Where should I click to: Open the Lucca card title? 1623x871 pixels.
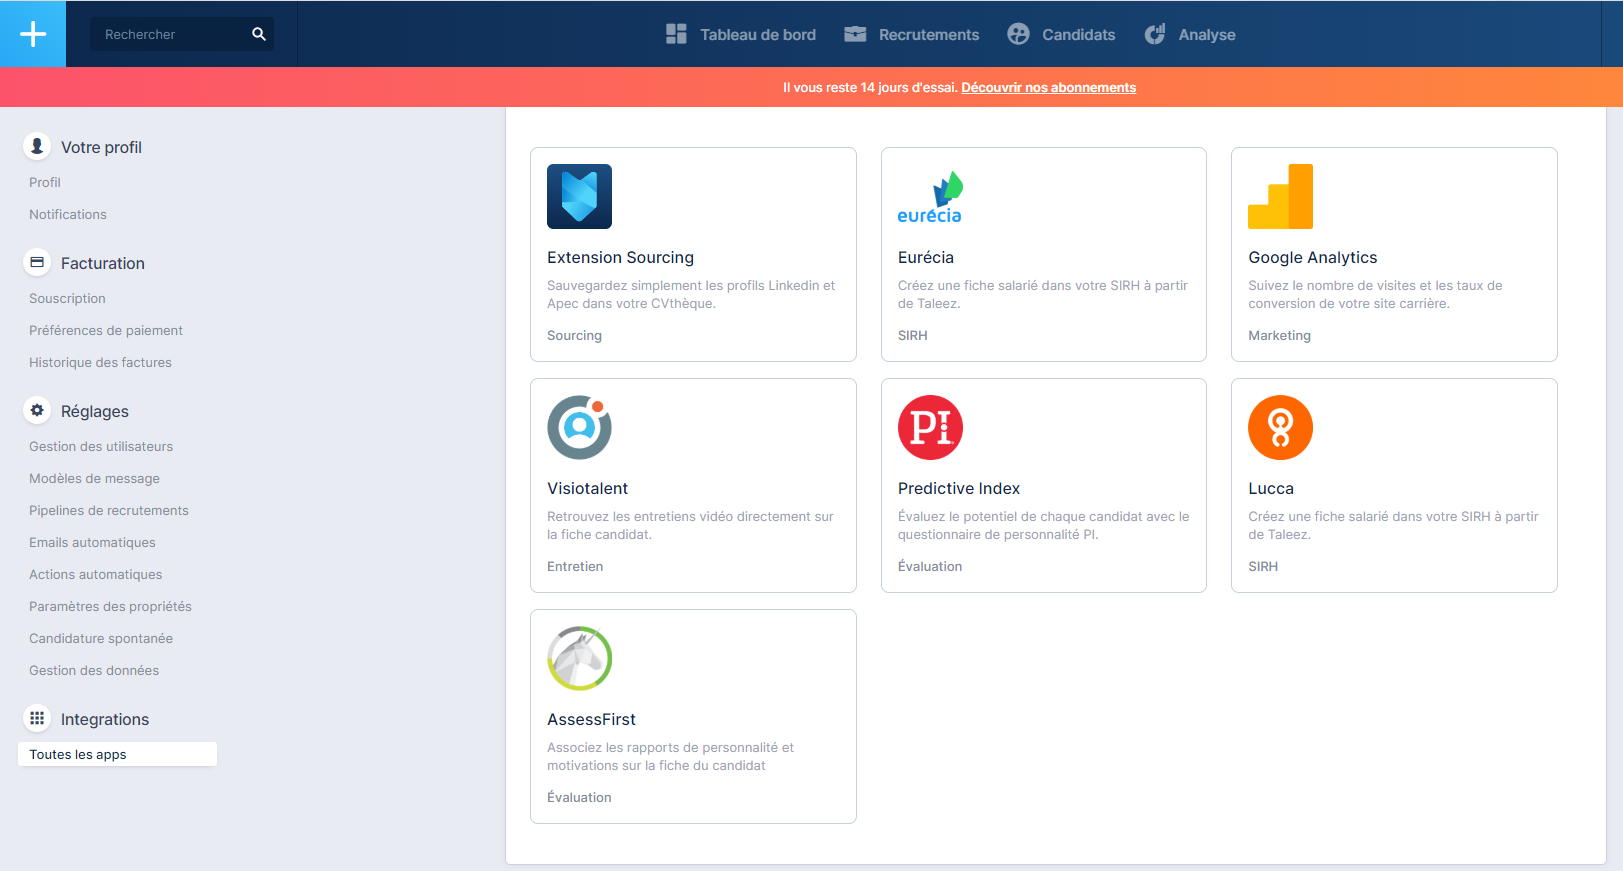point(1271,488)
